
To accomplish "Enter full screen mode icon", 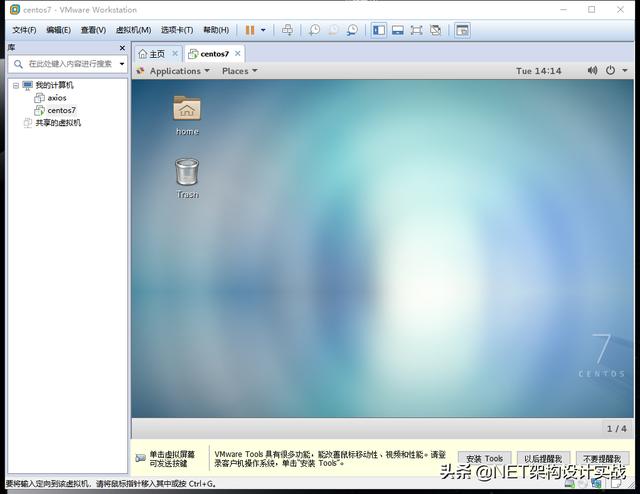I will point(416,30).
